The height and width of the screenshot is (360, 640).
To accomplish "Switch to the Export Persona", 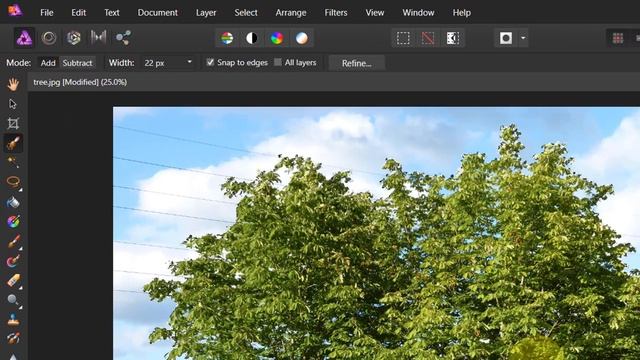I will tap(123, 38).
